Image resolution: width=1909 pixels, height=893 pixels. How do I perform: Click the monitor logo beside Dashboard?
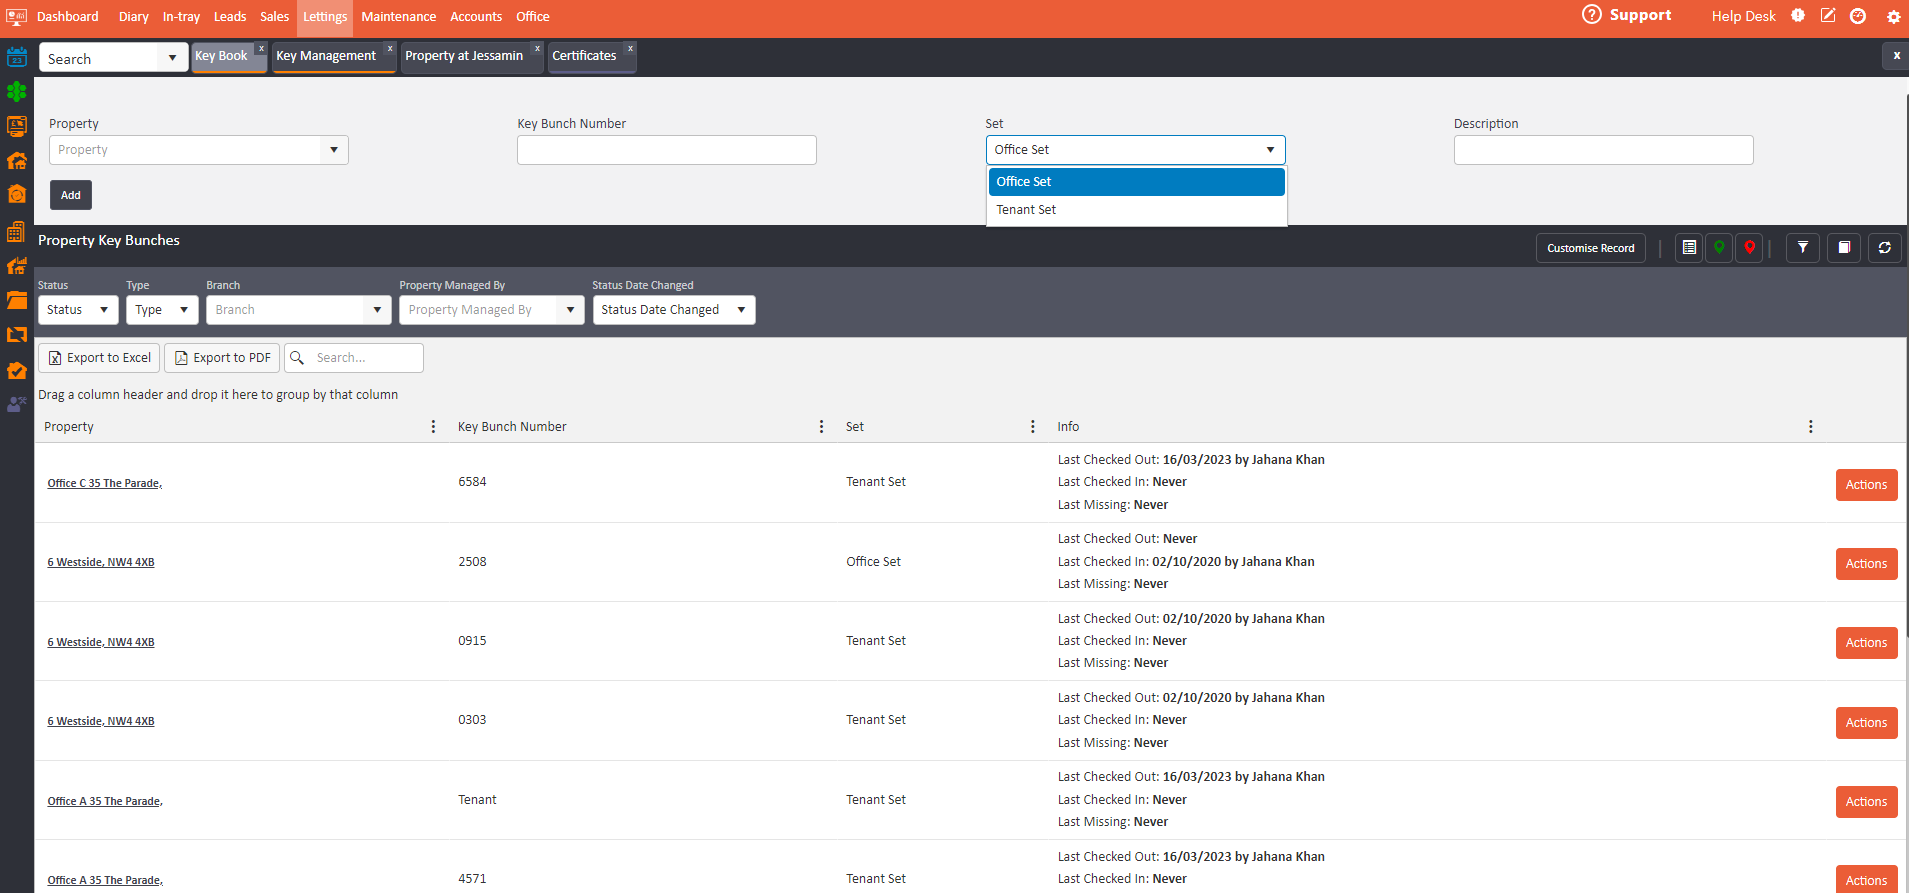(x=17, y=16)
